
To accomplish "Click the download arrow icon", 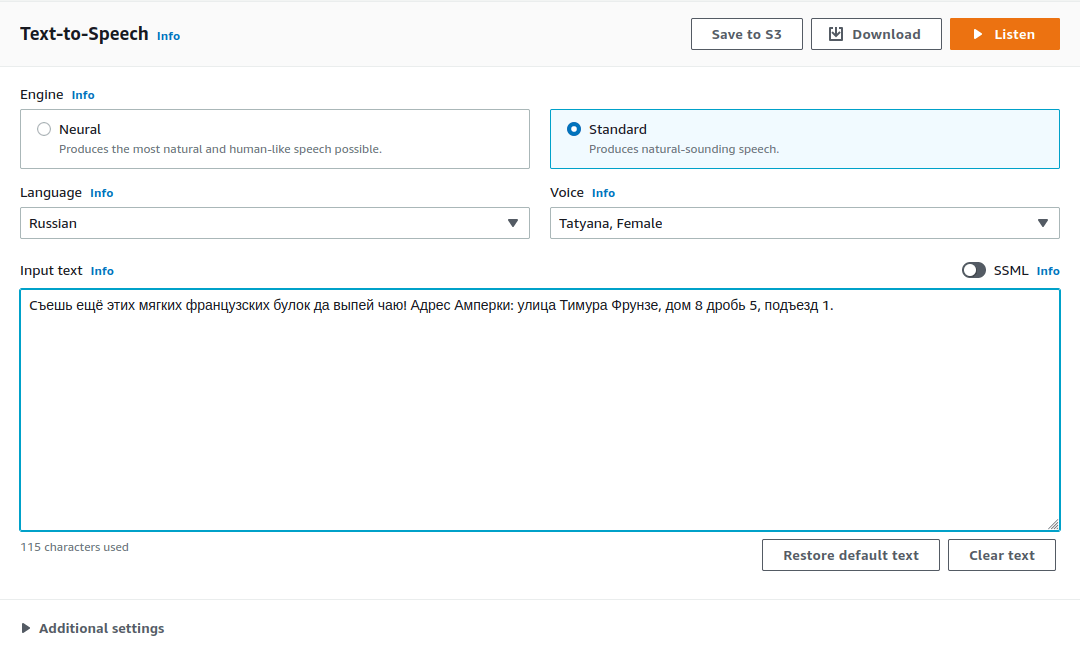I will click(836, 34).
